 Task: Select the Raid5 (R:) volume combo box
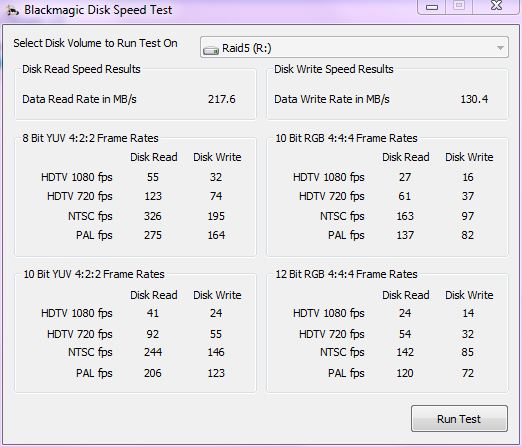pyautogui.click(x=354, y=47)
